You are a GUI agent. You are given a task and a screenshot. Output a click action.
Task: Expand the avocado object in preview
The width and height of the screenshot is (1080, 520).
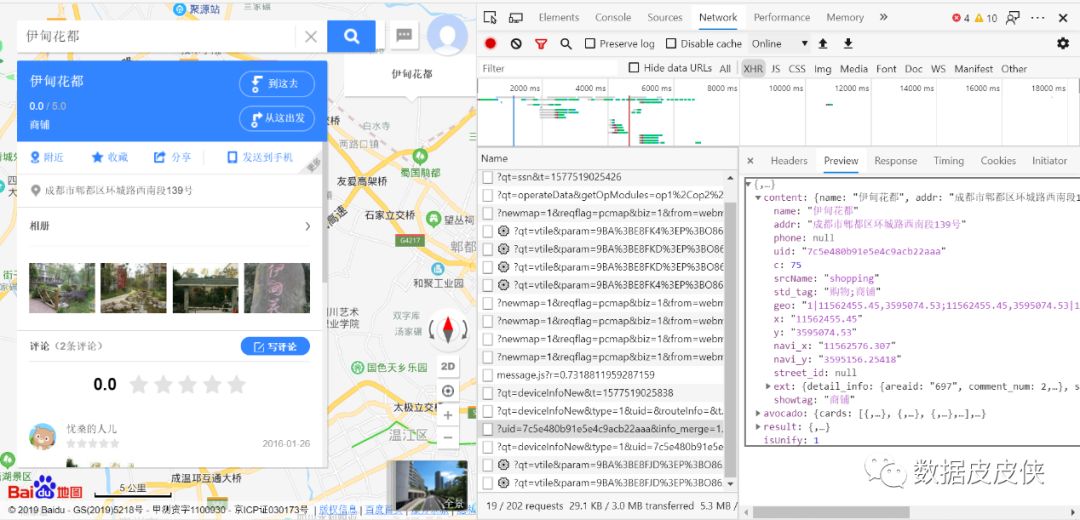758,414
